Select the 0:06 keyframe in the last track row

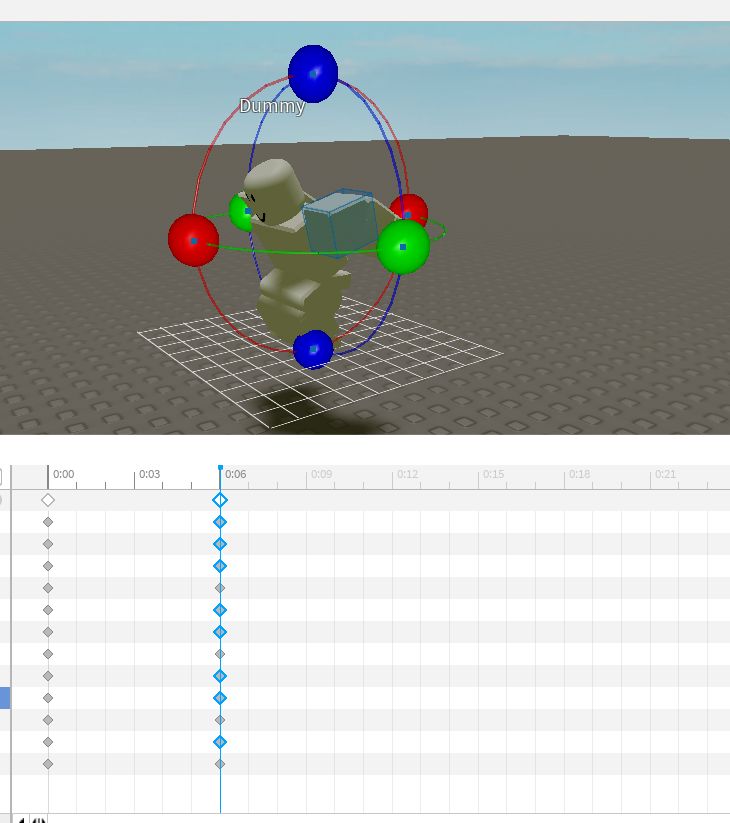pos(220,764)
